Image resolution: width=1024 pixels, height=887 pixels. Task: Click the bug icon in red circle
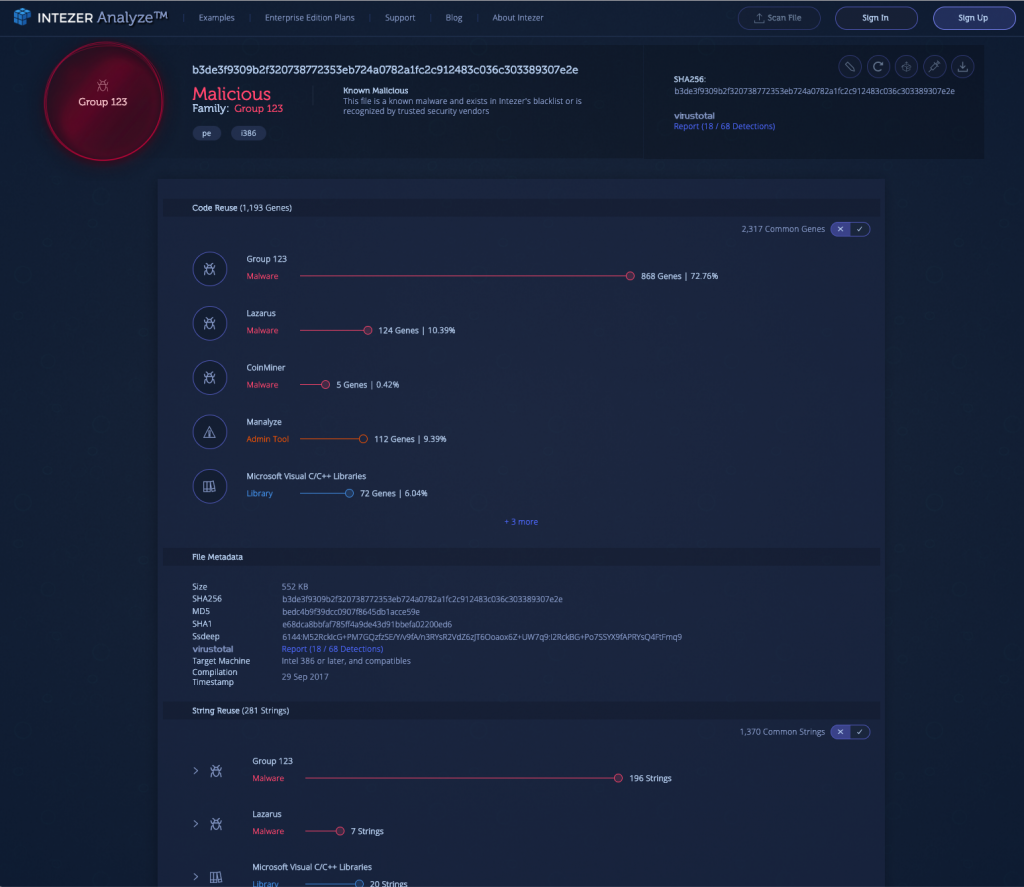[103, 86]
